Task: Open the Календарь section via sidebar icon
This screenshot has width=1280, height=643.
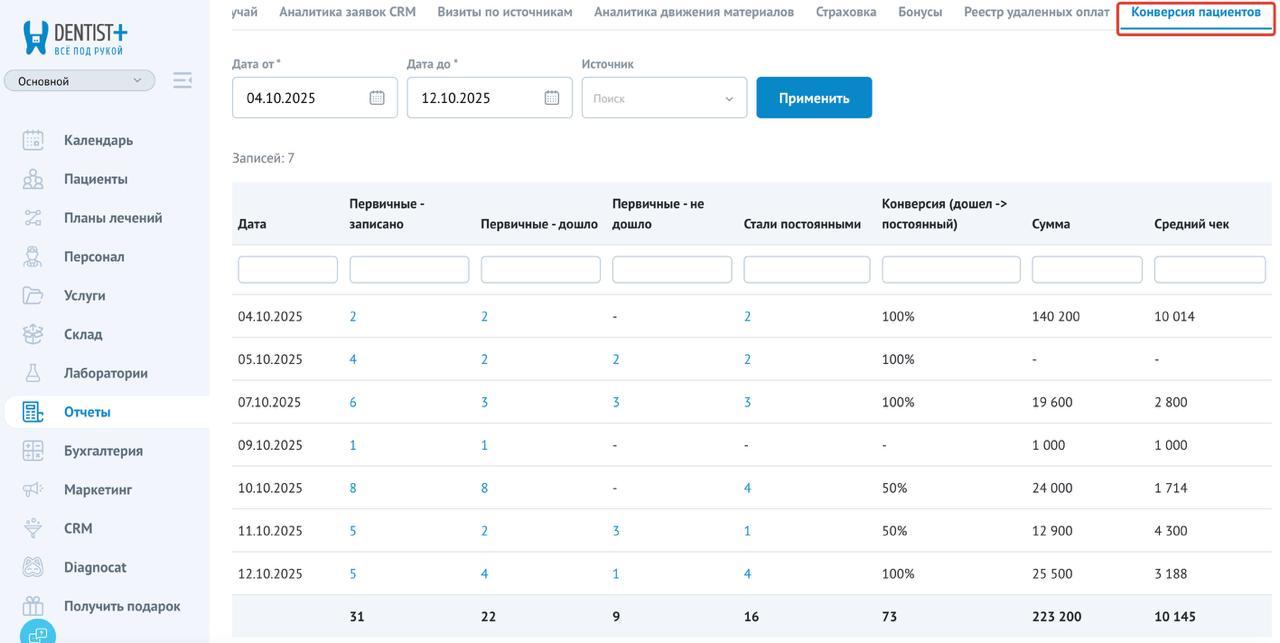Action: (x=32, y=140)
